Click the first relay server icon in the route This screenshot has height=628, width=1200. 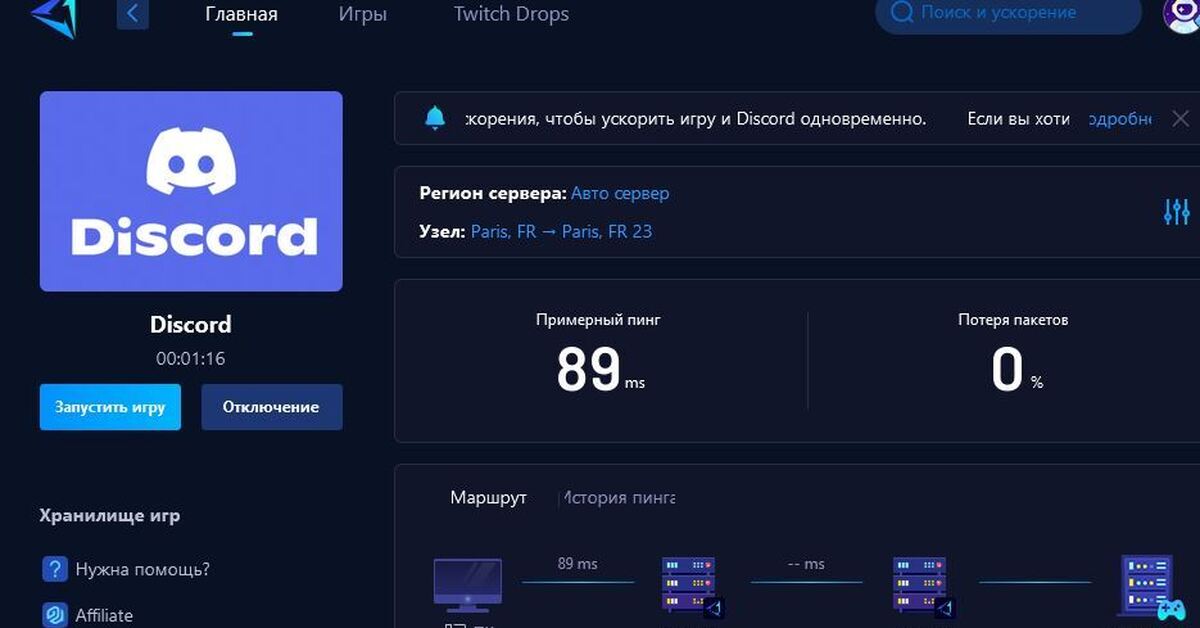coord(691,587)
